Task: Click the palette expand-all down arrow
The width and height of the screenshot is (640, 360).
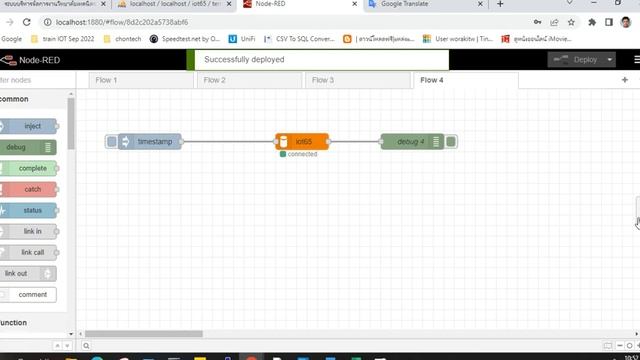Action: click(x=67, y=346)
